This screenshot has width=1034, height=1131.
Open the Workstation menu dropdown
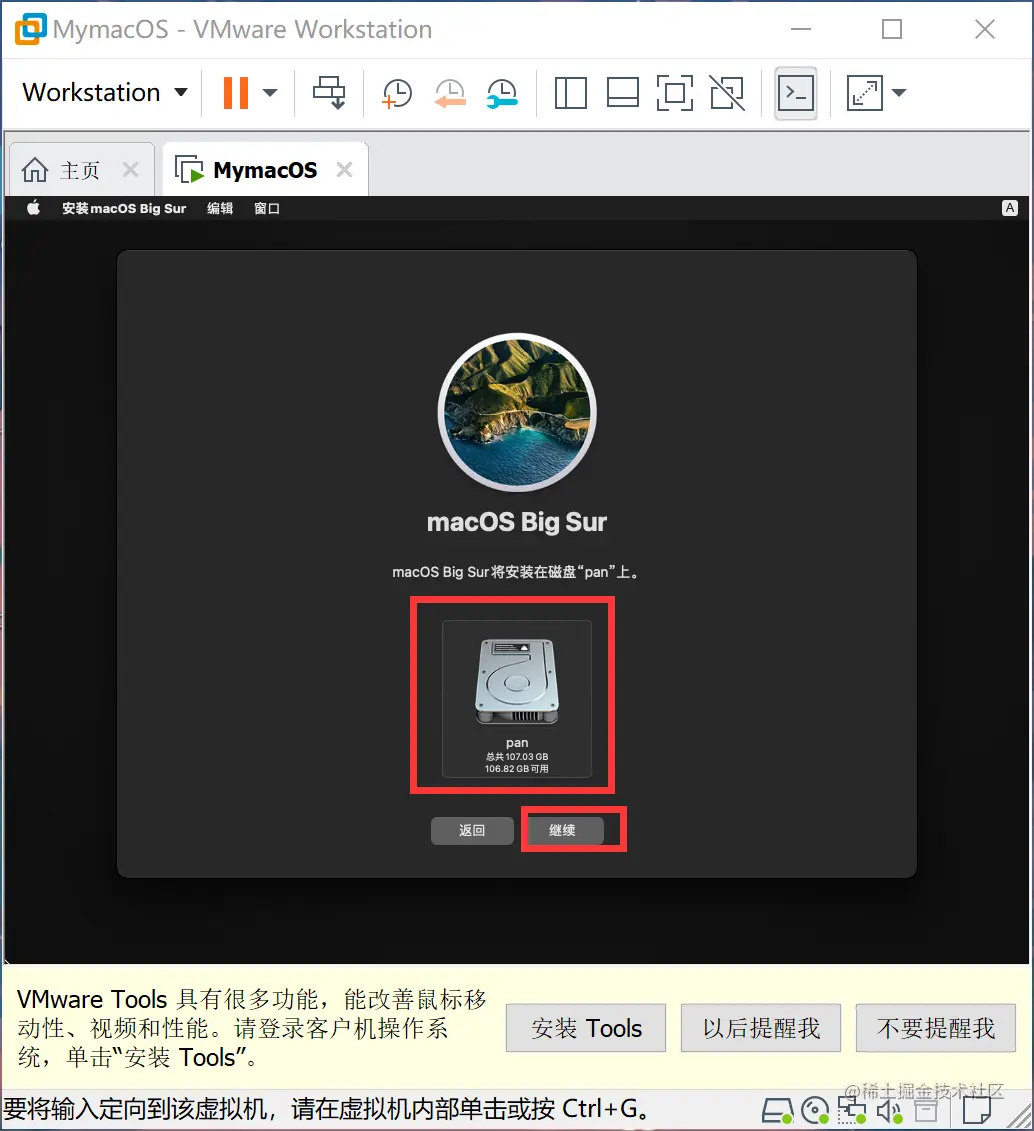[x=105, y=92]
